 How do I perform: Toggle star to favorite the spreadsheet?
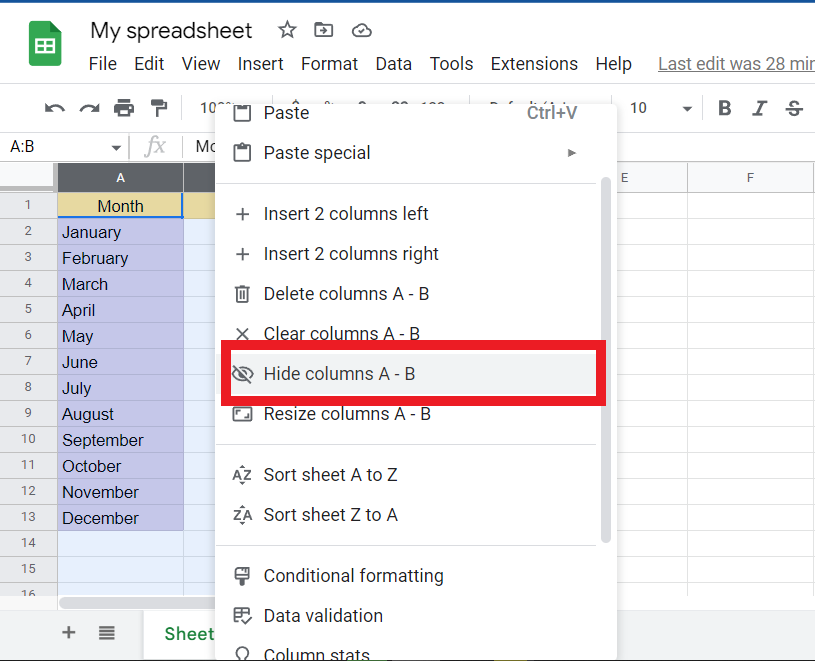(x=287, y=31)
